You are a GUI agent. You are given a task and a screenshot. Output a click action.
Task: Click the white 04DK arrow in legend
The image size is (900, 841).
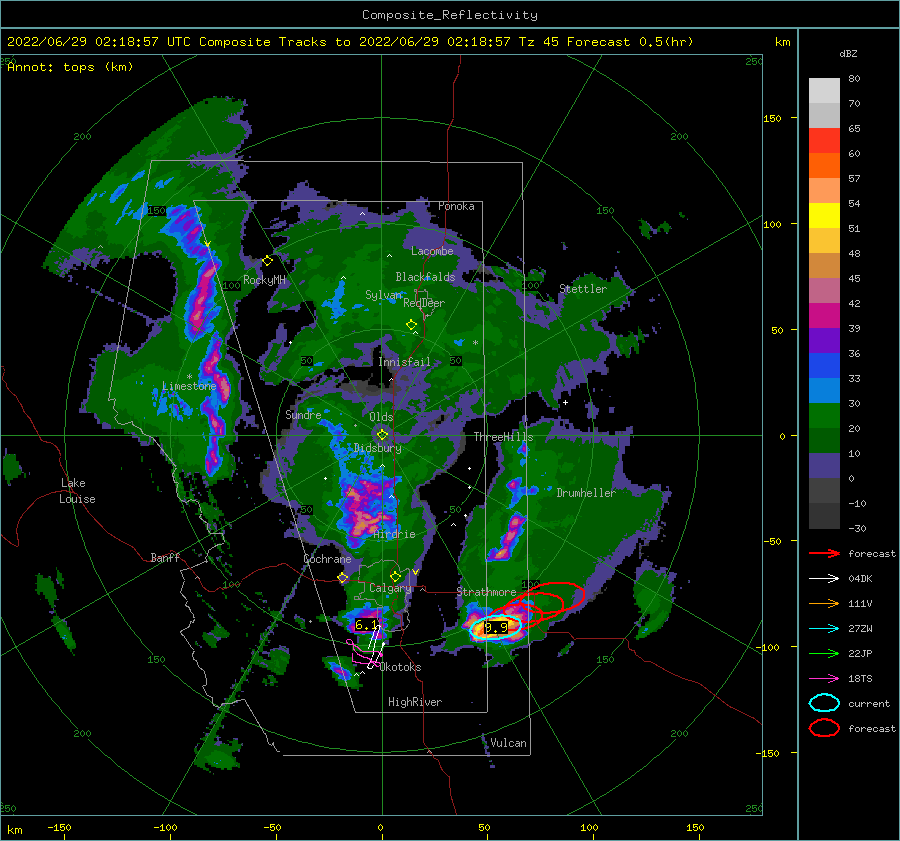[x=824, y=578]
